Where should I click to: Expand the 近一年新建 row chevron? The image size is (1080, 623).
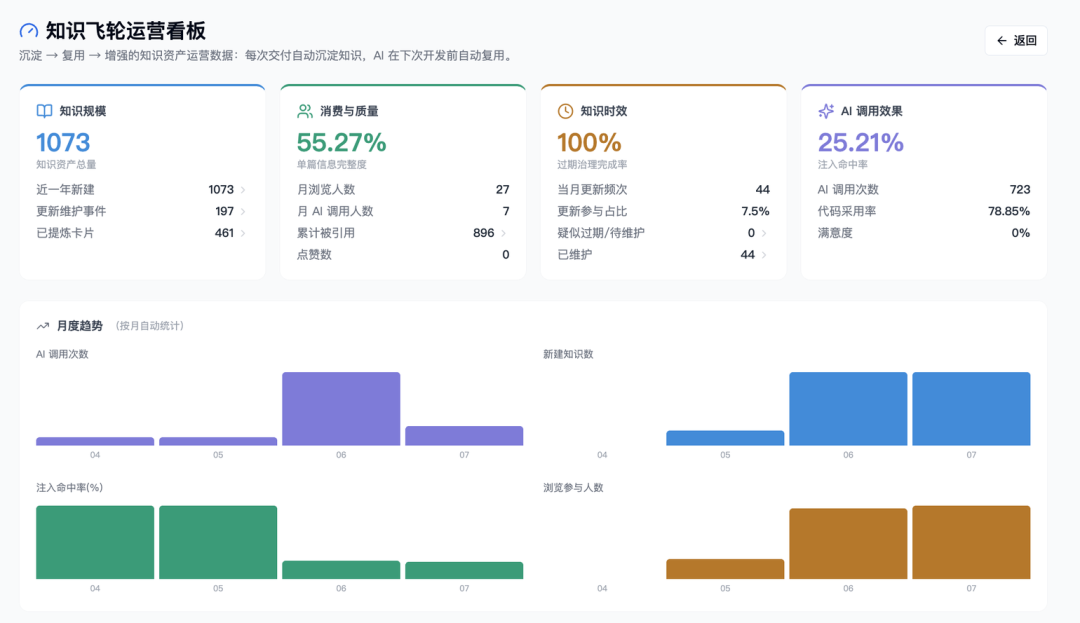pos(243,189)
